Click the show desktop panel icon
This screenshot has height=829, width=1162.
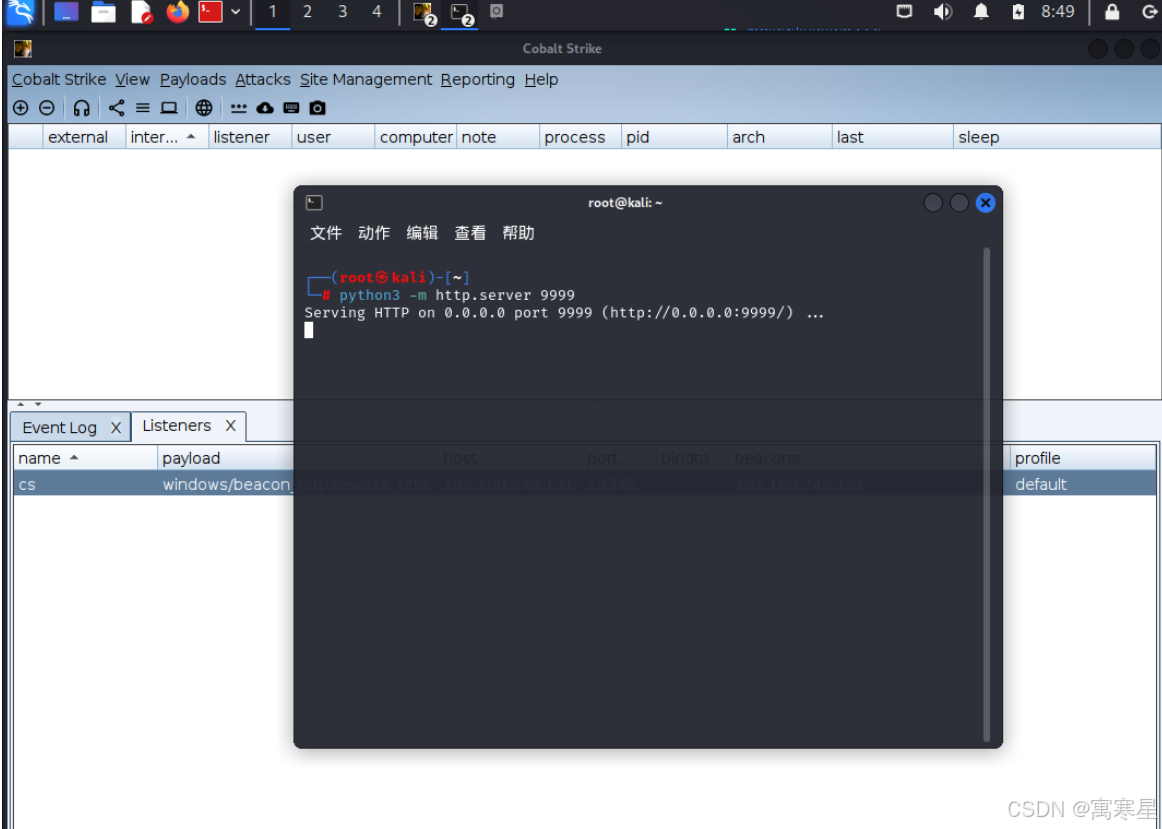66,12
